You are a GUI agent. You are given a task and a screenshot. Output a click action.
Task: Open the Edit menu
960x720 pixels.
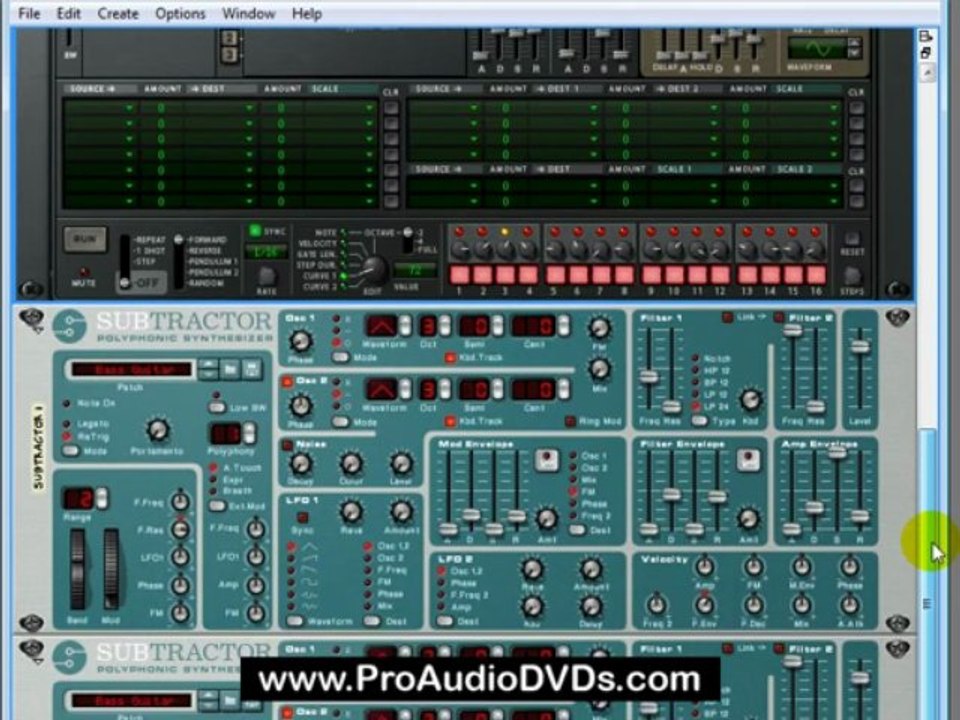tap(69, 13)
